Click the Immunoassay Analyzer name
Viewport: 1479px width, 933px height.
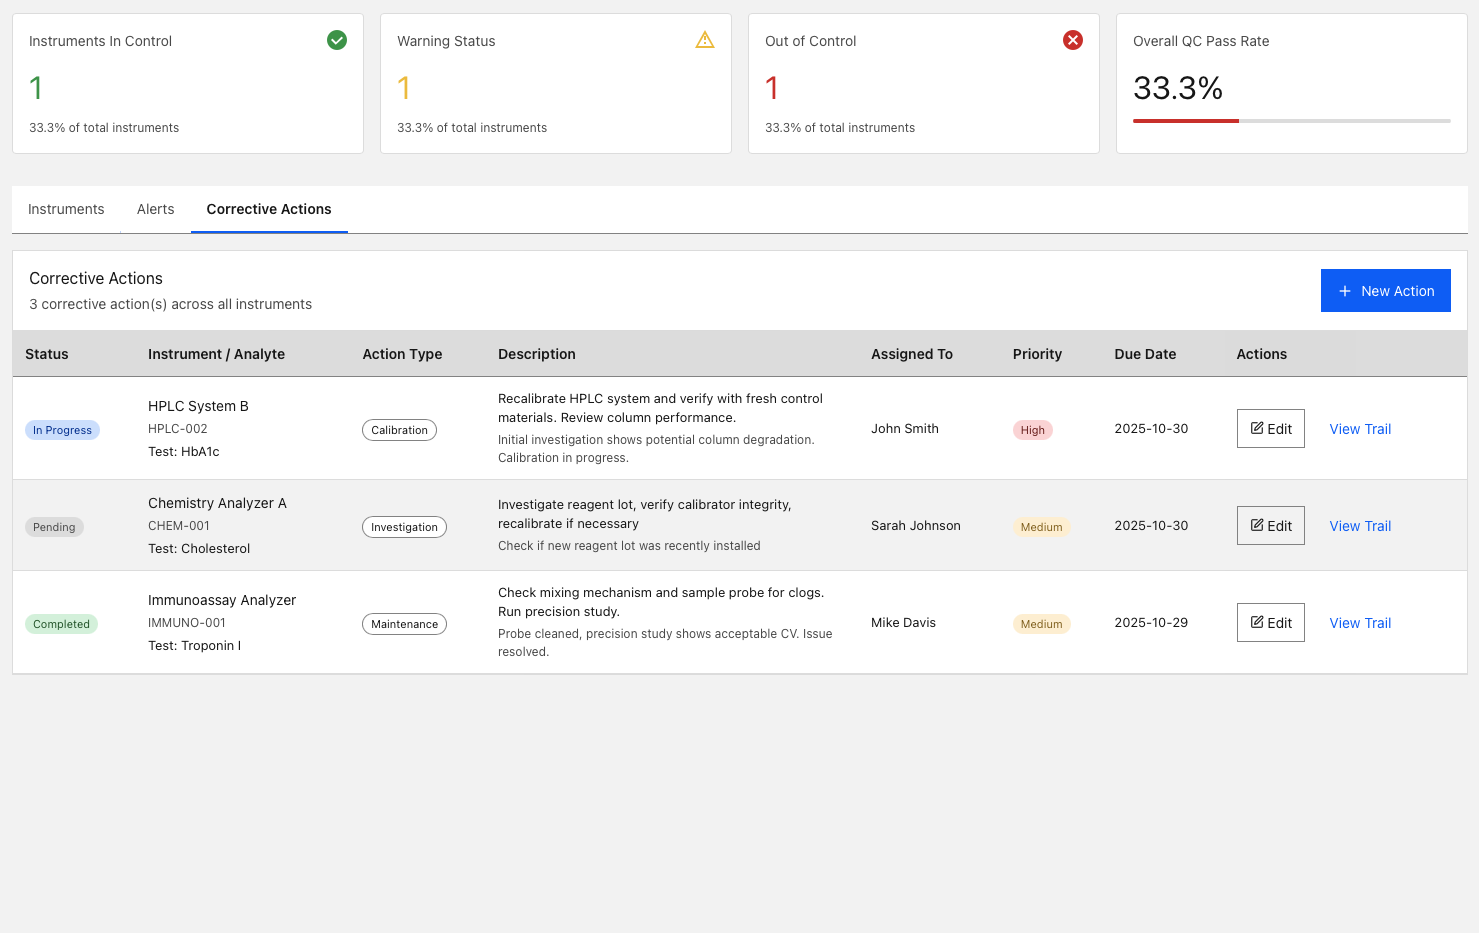[222, 600]
